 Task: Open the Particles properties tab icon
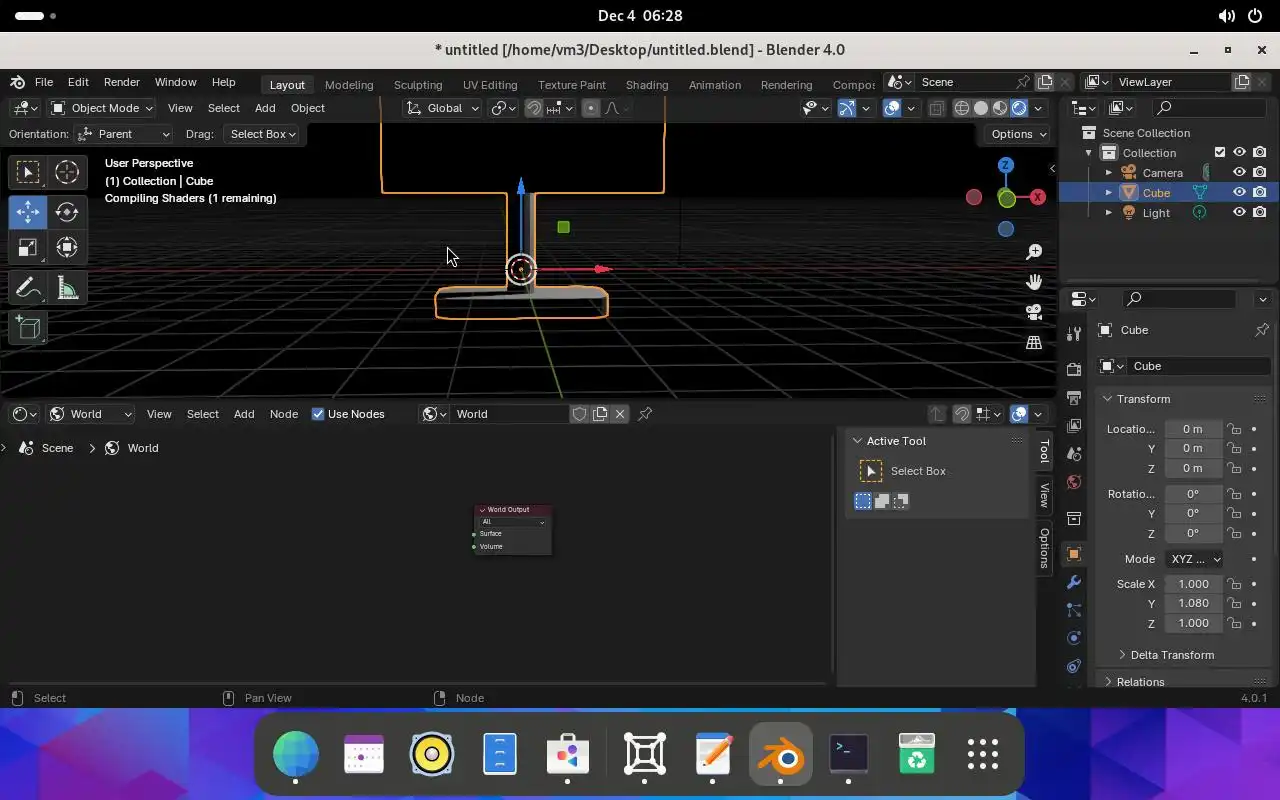point(1074,609)
